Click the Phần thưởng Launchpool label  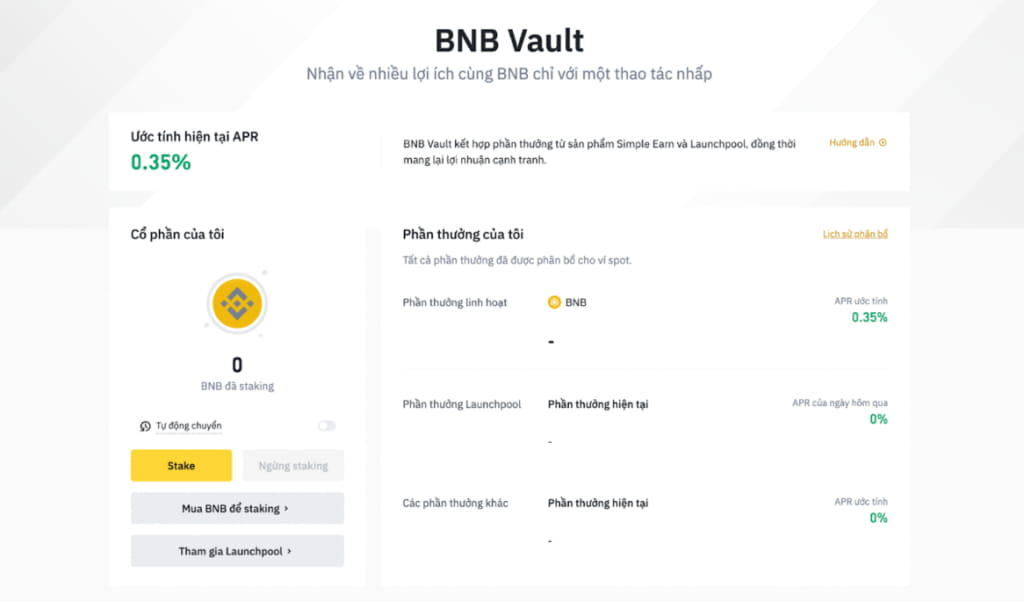[x=465, y=404]
